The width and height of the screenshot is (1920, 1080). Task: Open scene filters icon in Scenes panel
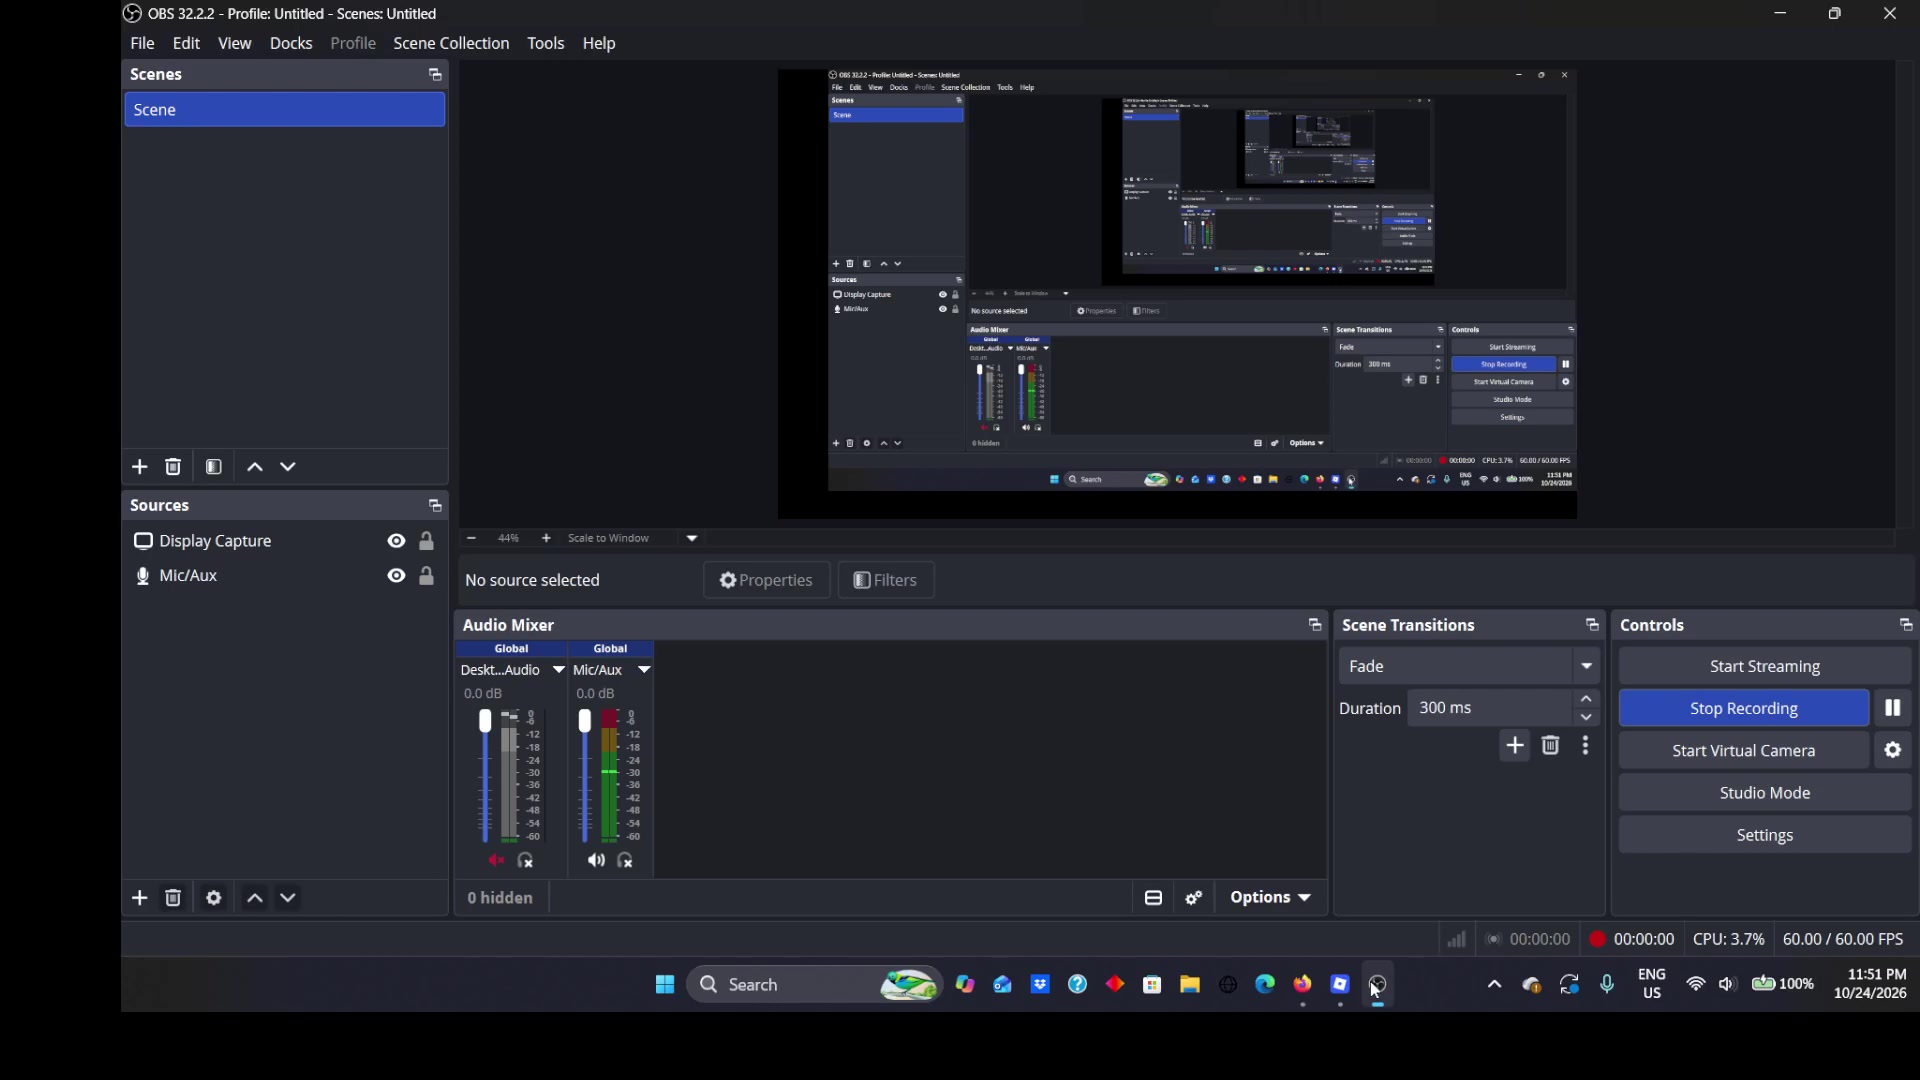(214, 468)
